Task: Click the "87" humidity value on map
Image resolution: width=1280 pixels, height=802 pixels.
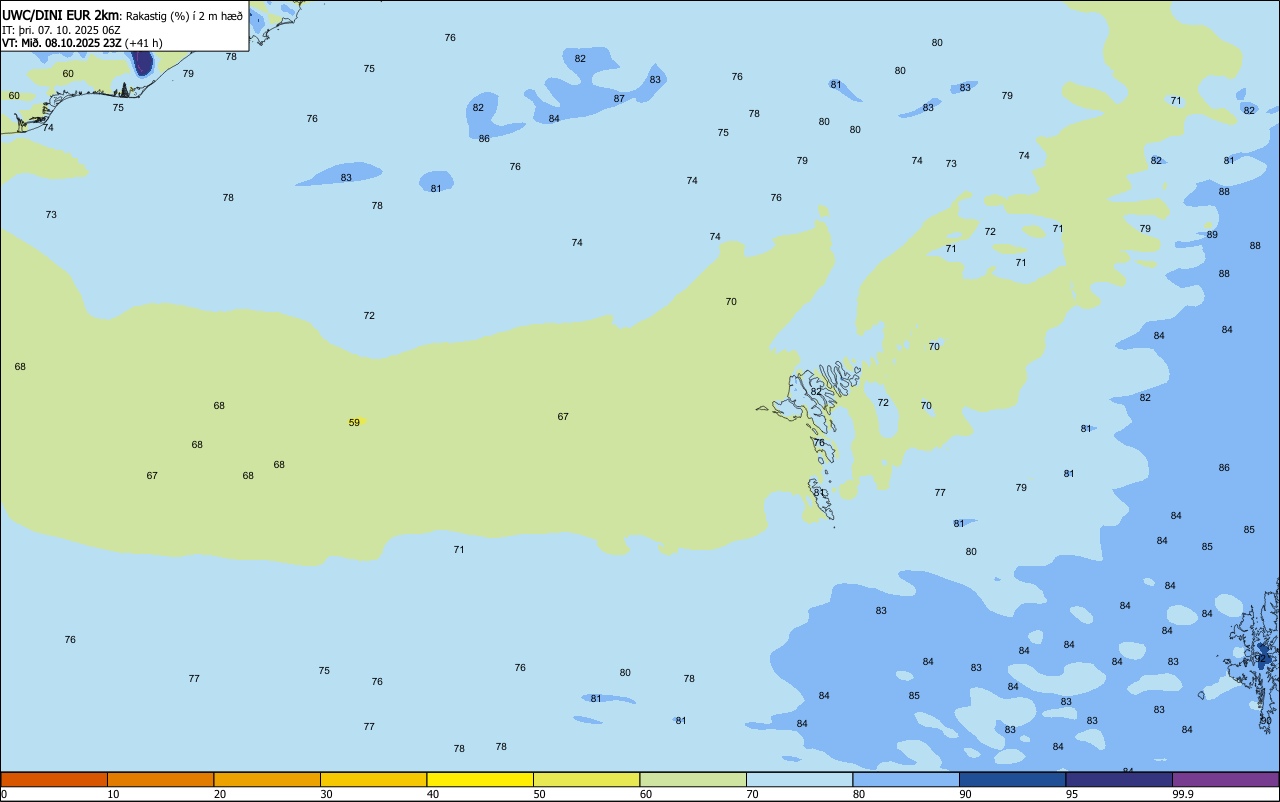Action: click(619, 99)
